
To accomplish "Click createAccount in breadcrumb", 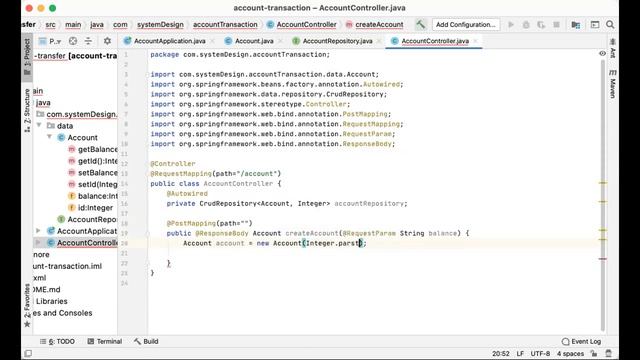I will 379,24.
